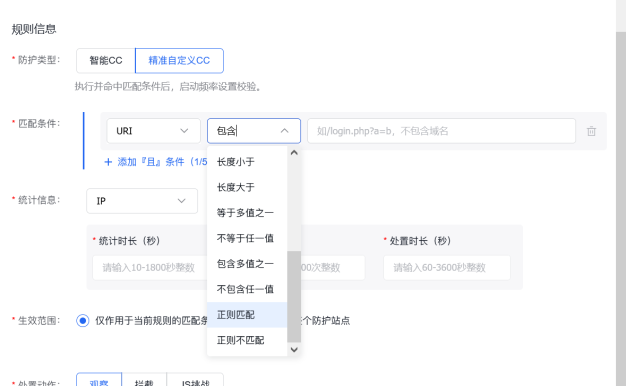
Task: Open the URI match field dropdown
Action: [153, 131]
